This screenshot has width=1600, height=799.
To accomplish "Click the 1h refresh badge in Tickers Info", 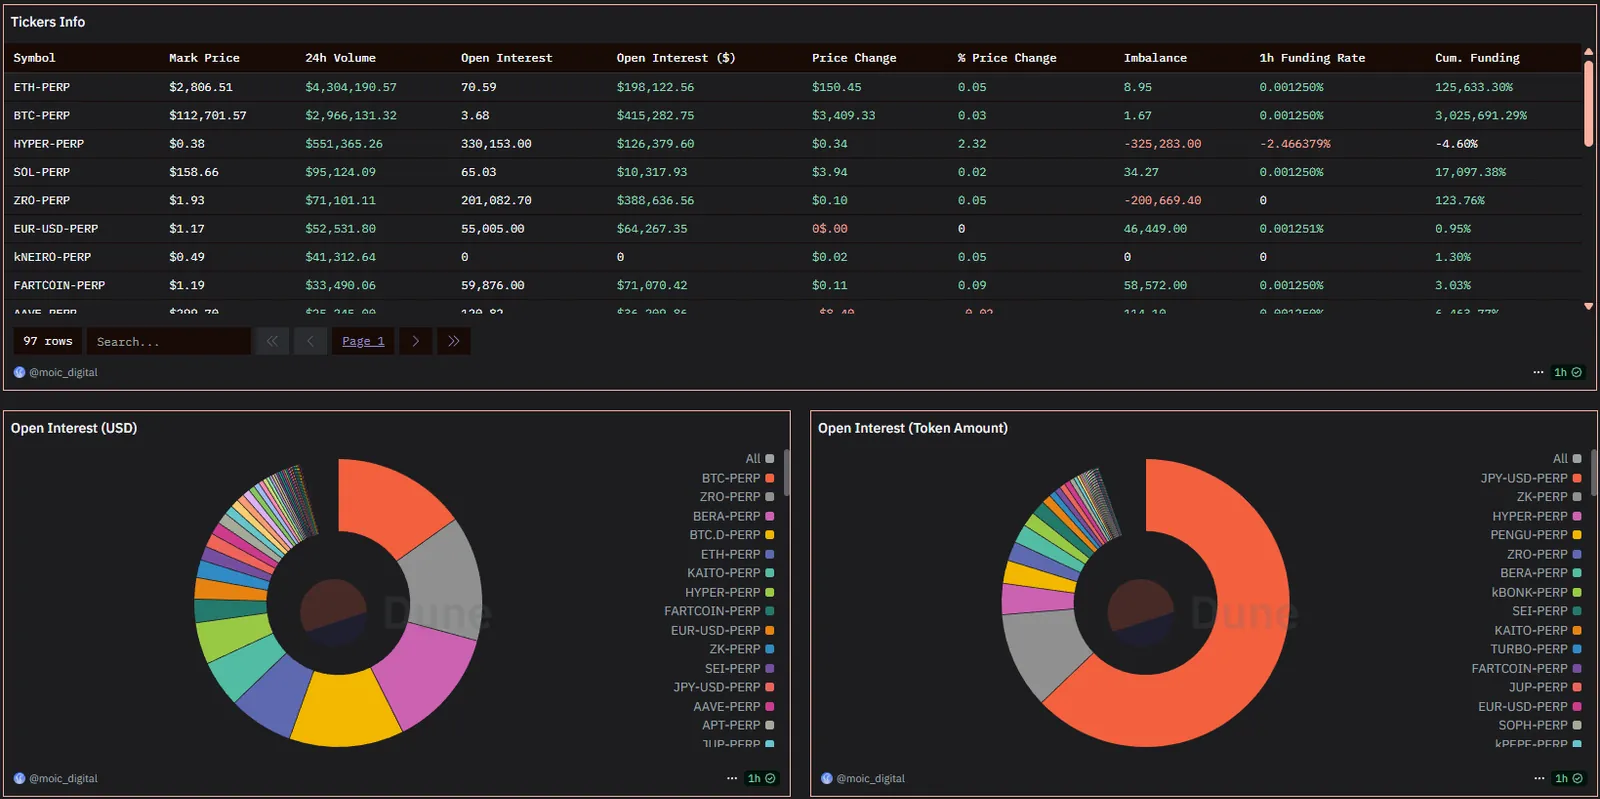I will point(1568,372).
